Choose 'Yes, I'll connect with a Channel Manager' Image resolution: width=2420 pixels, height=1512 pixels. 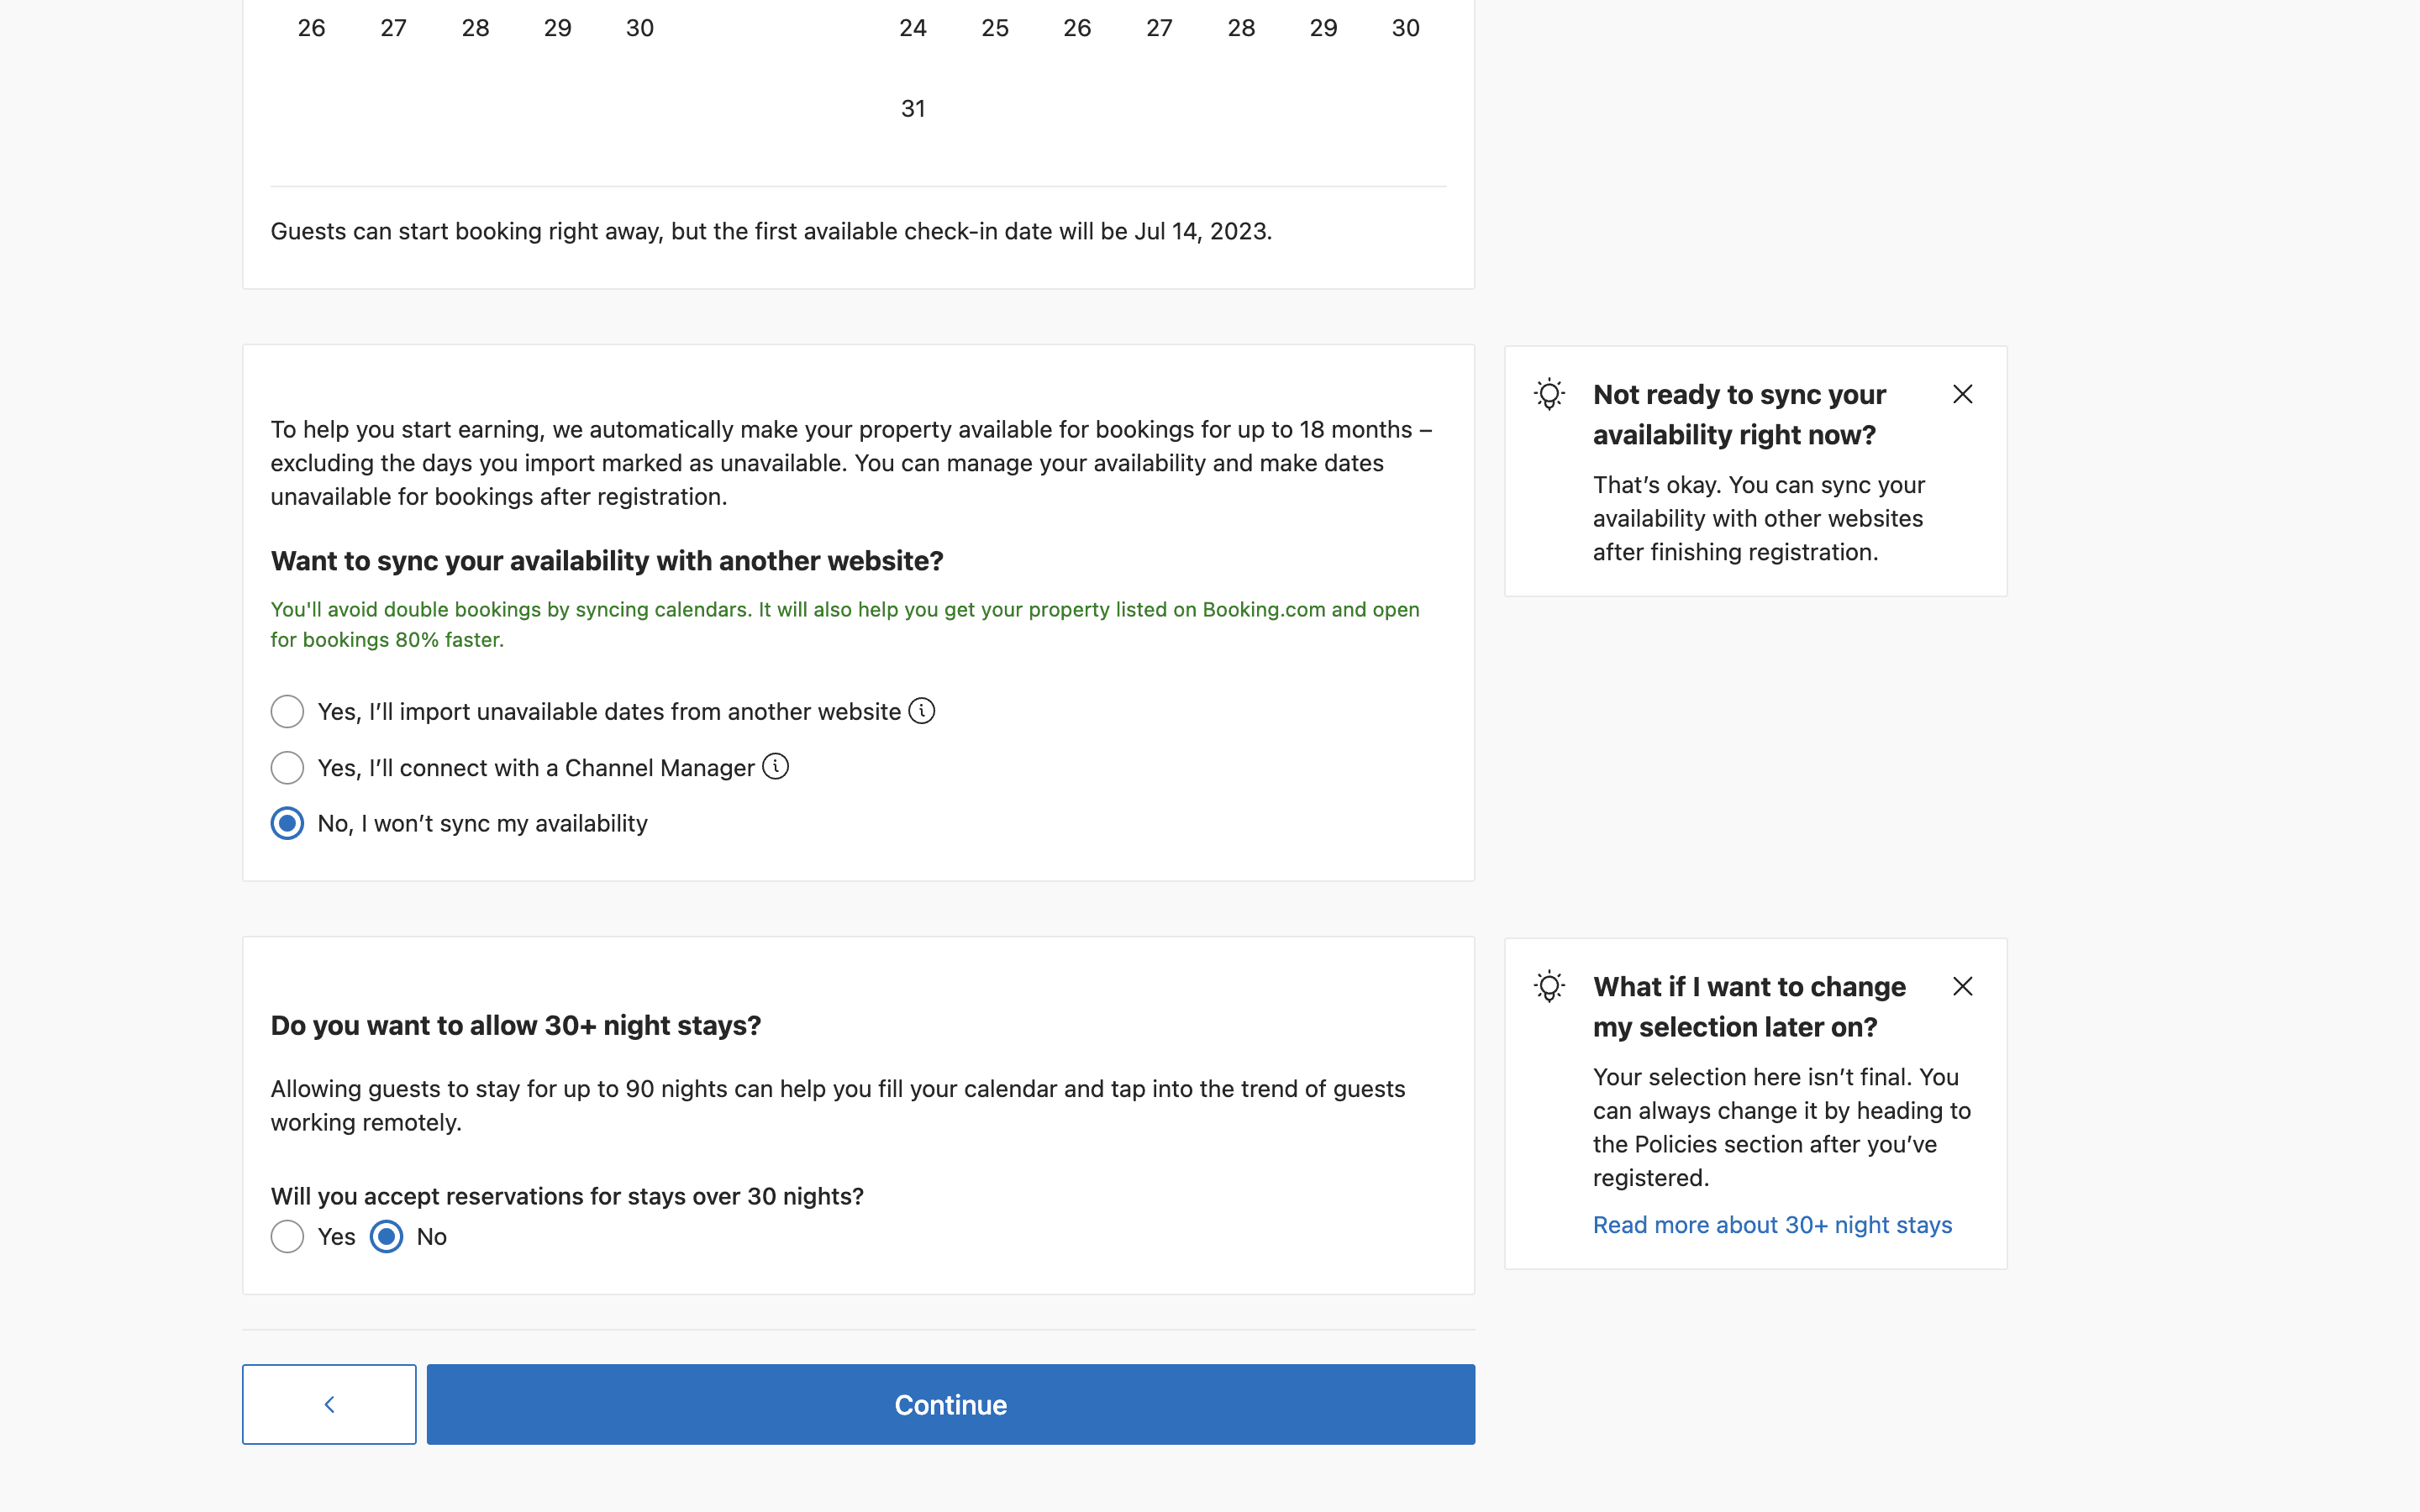[287, 768]
